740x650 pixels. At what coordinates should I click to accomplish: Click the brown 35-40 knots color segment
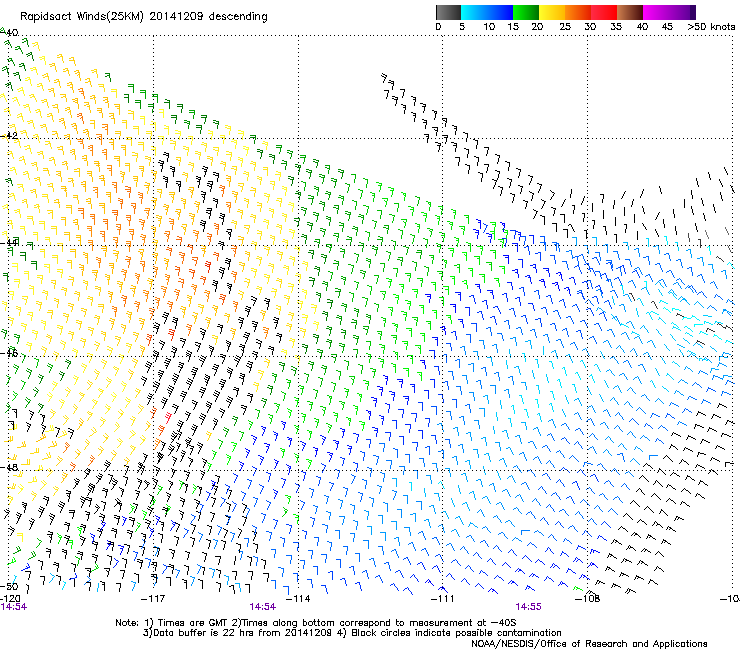(x=630, y=12)
